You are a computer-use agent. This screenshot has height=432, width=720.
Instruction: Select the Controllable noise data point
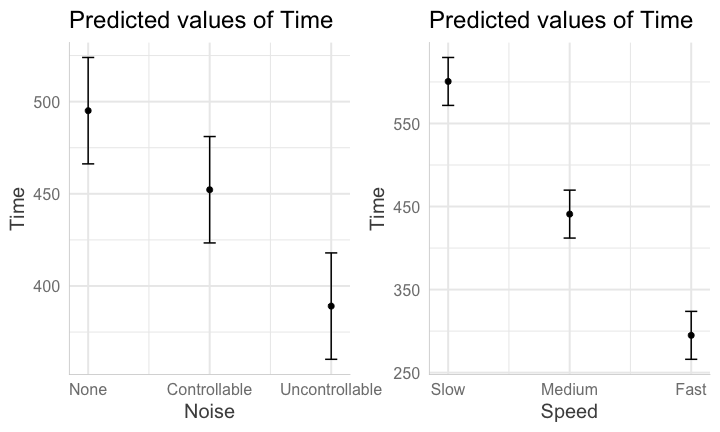[x=209, y=190]
